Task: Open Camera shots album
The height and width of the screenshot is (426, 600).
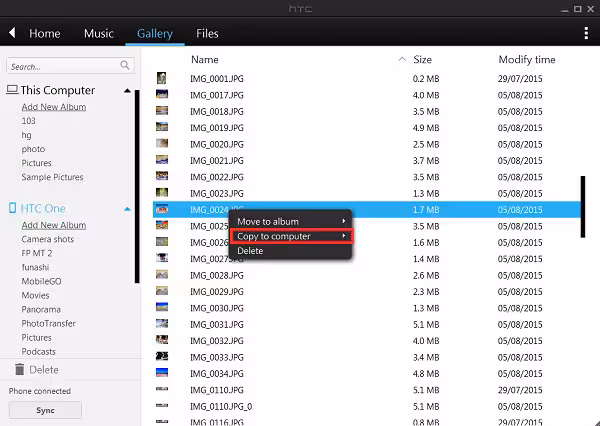Action: [47, 239]
